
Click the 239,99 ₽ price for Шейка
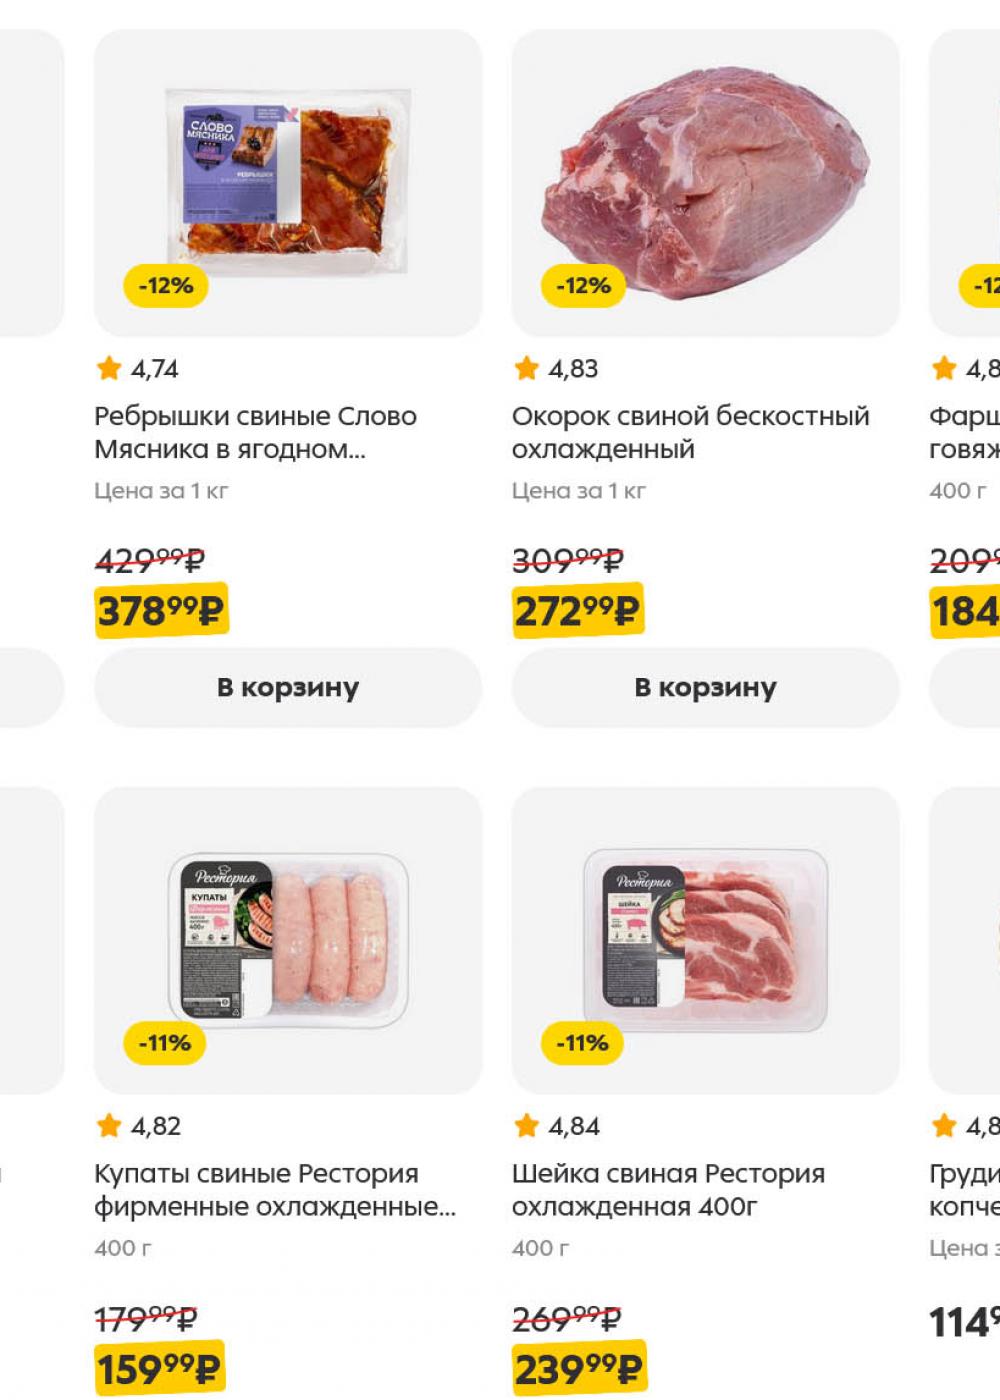(x=578, y=1368)
